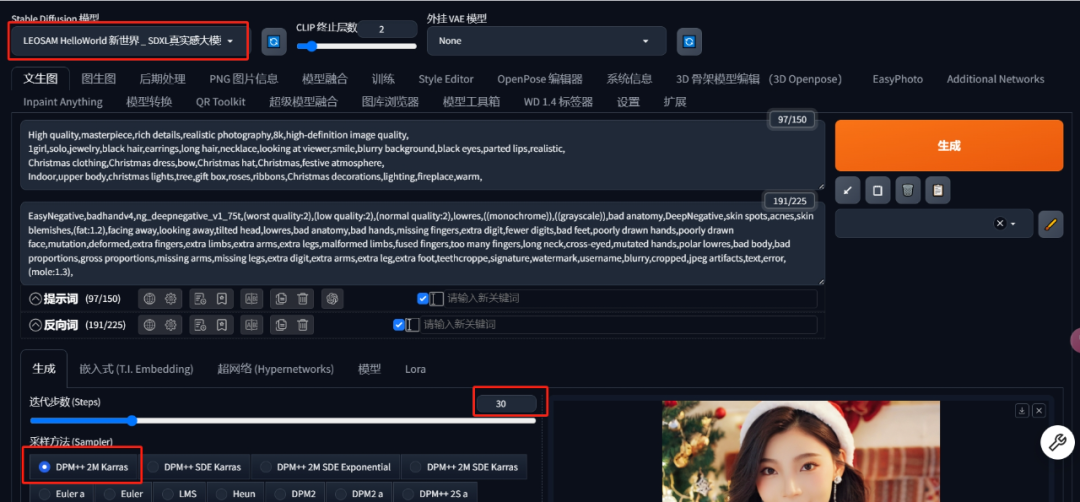Open the history list icon in the 反向词 row
The width and height of the screenshot is (1080, 502).
[x=200, y=324]
